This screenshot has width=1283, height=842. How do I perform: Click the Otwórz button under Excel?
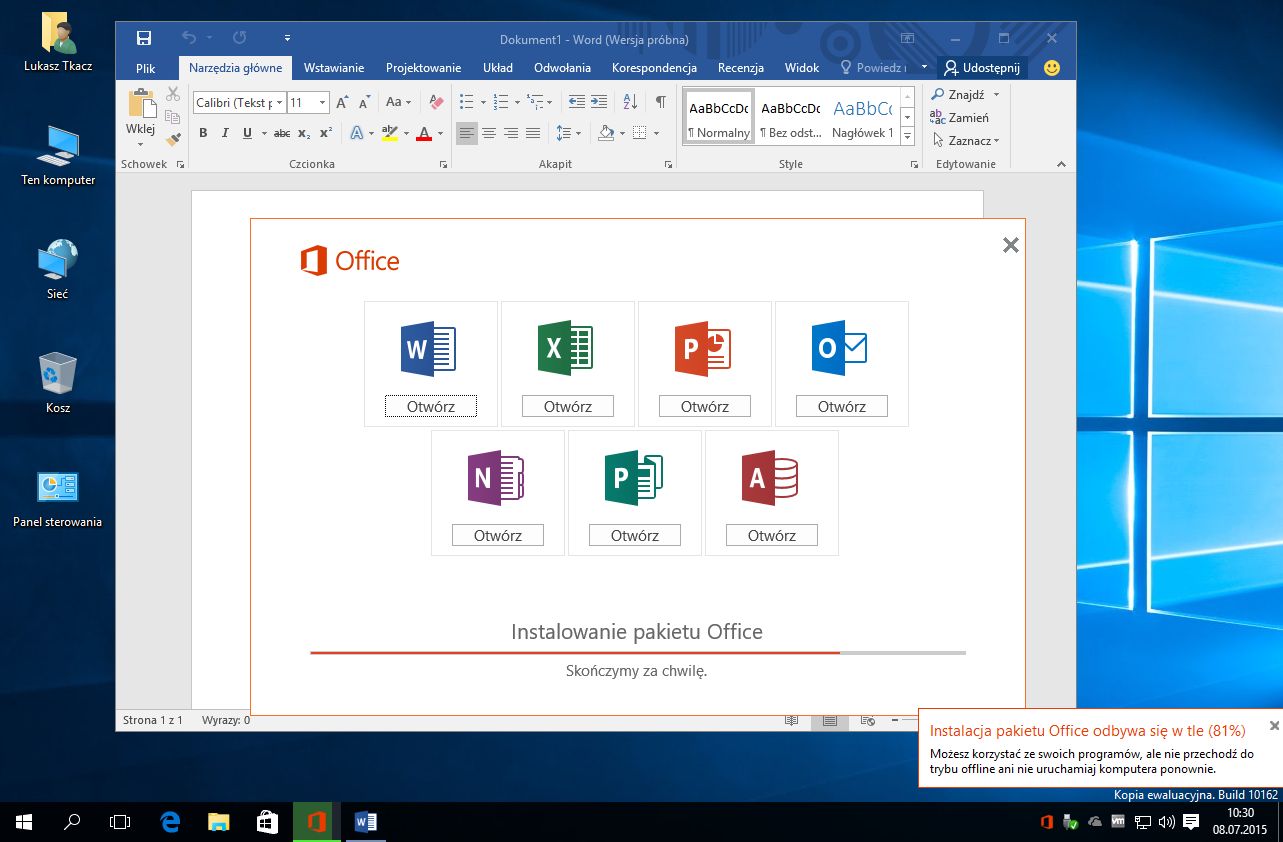568,407
